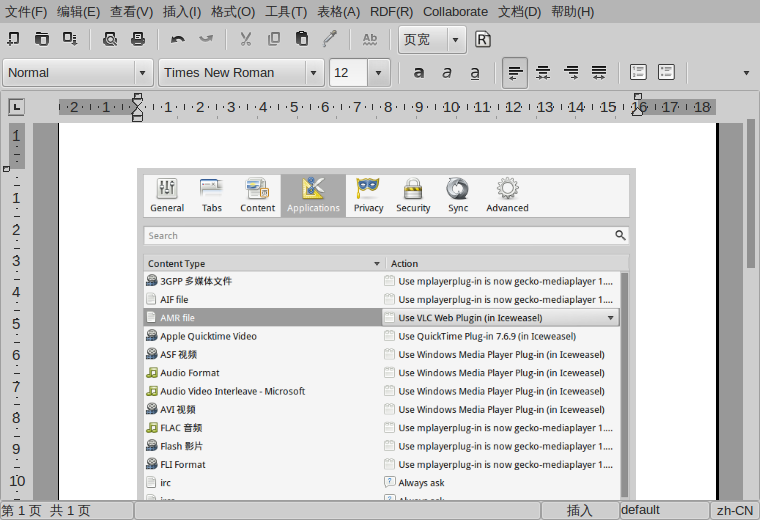Click the Spellcheck Ab icon

370,39
